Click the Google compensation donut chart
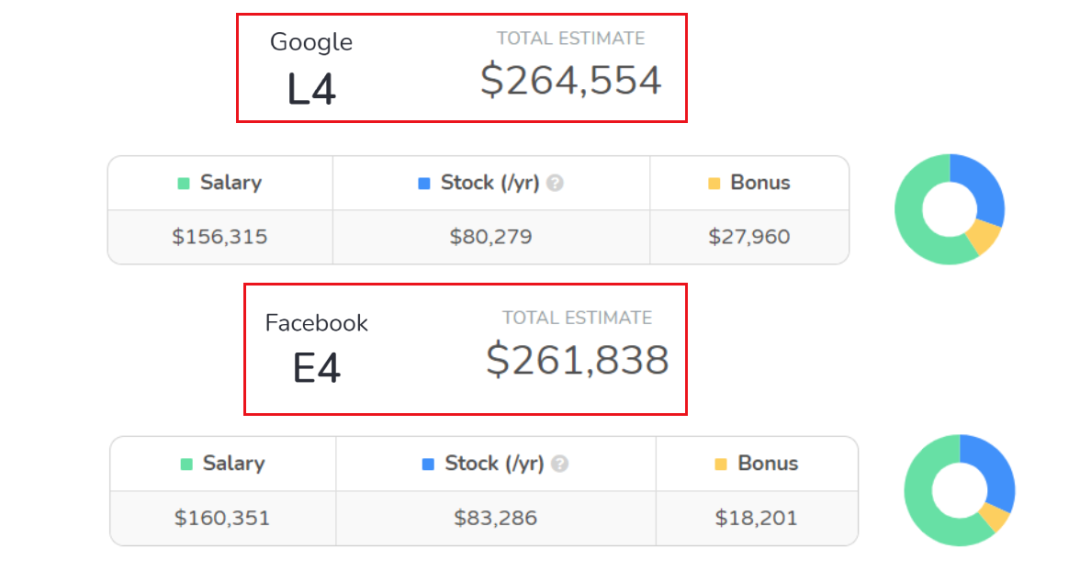1080x571 pixels. coord(950,209)
